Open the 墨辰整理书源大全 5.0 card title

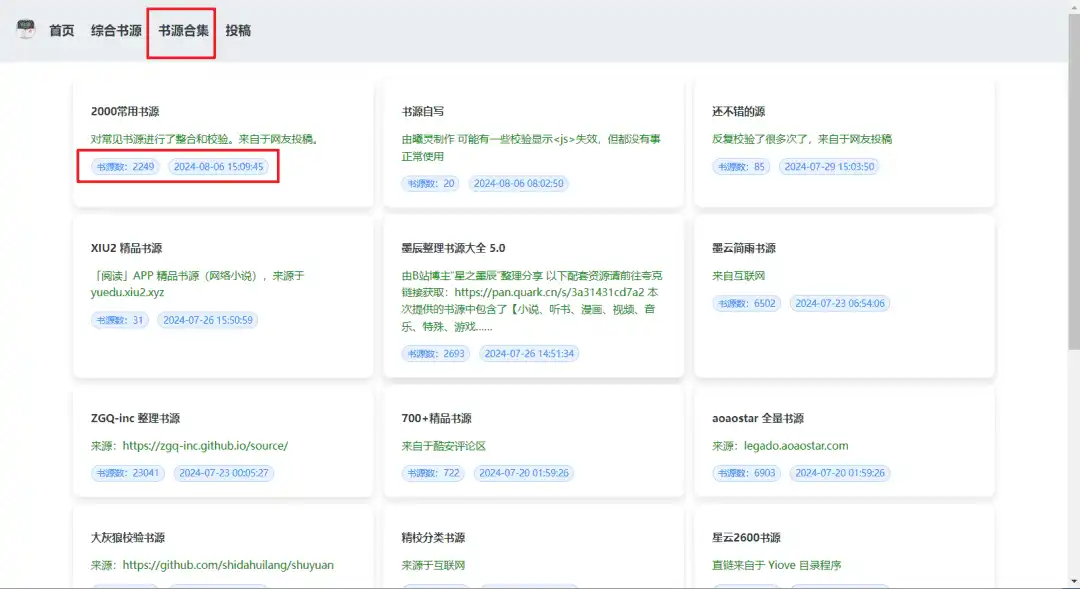click(453, 248)
